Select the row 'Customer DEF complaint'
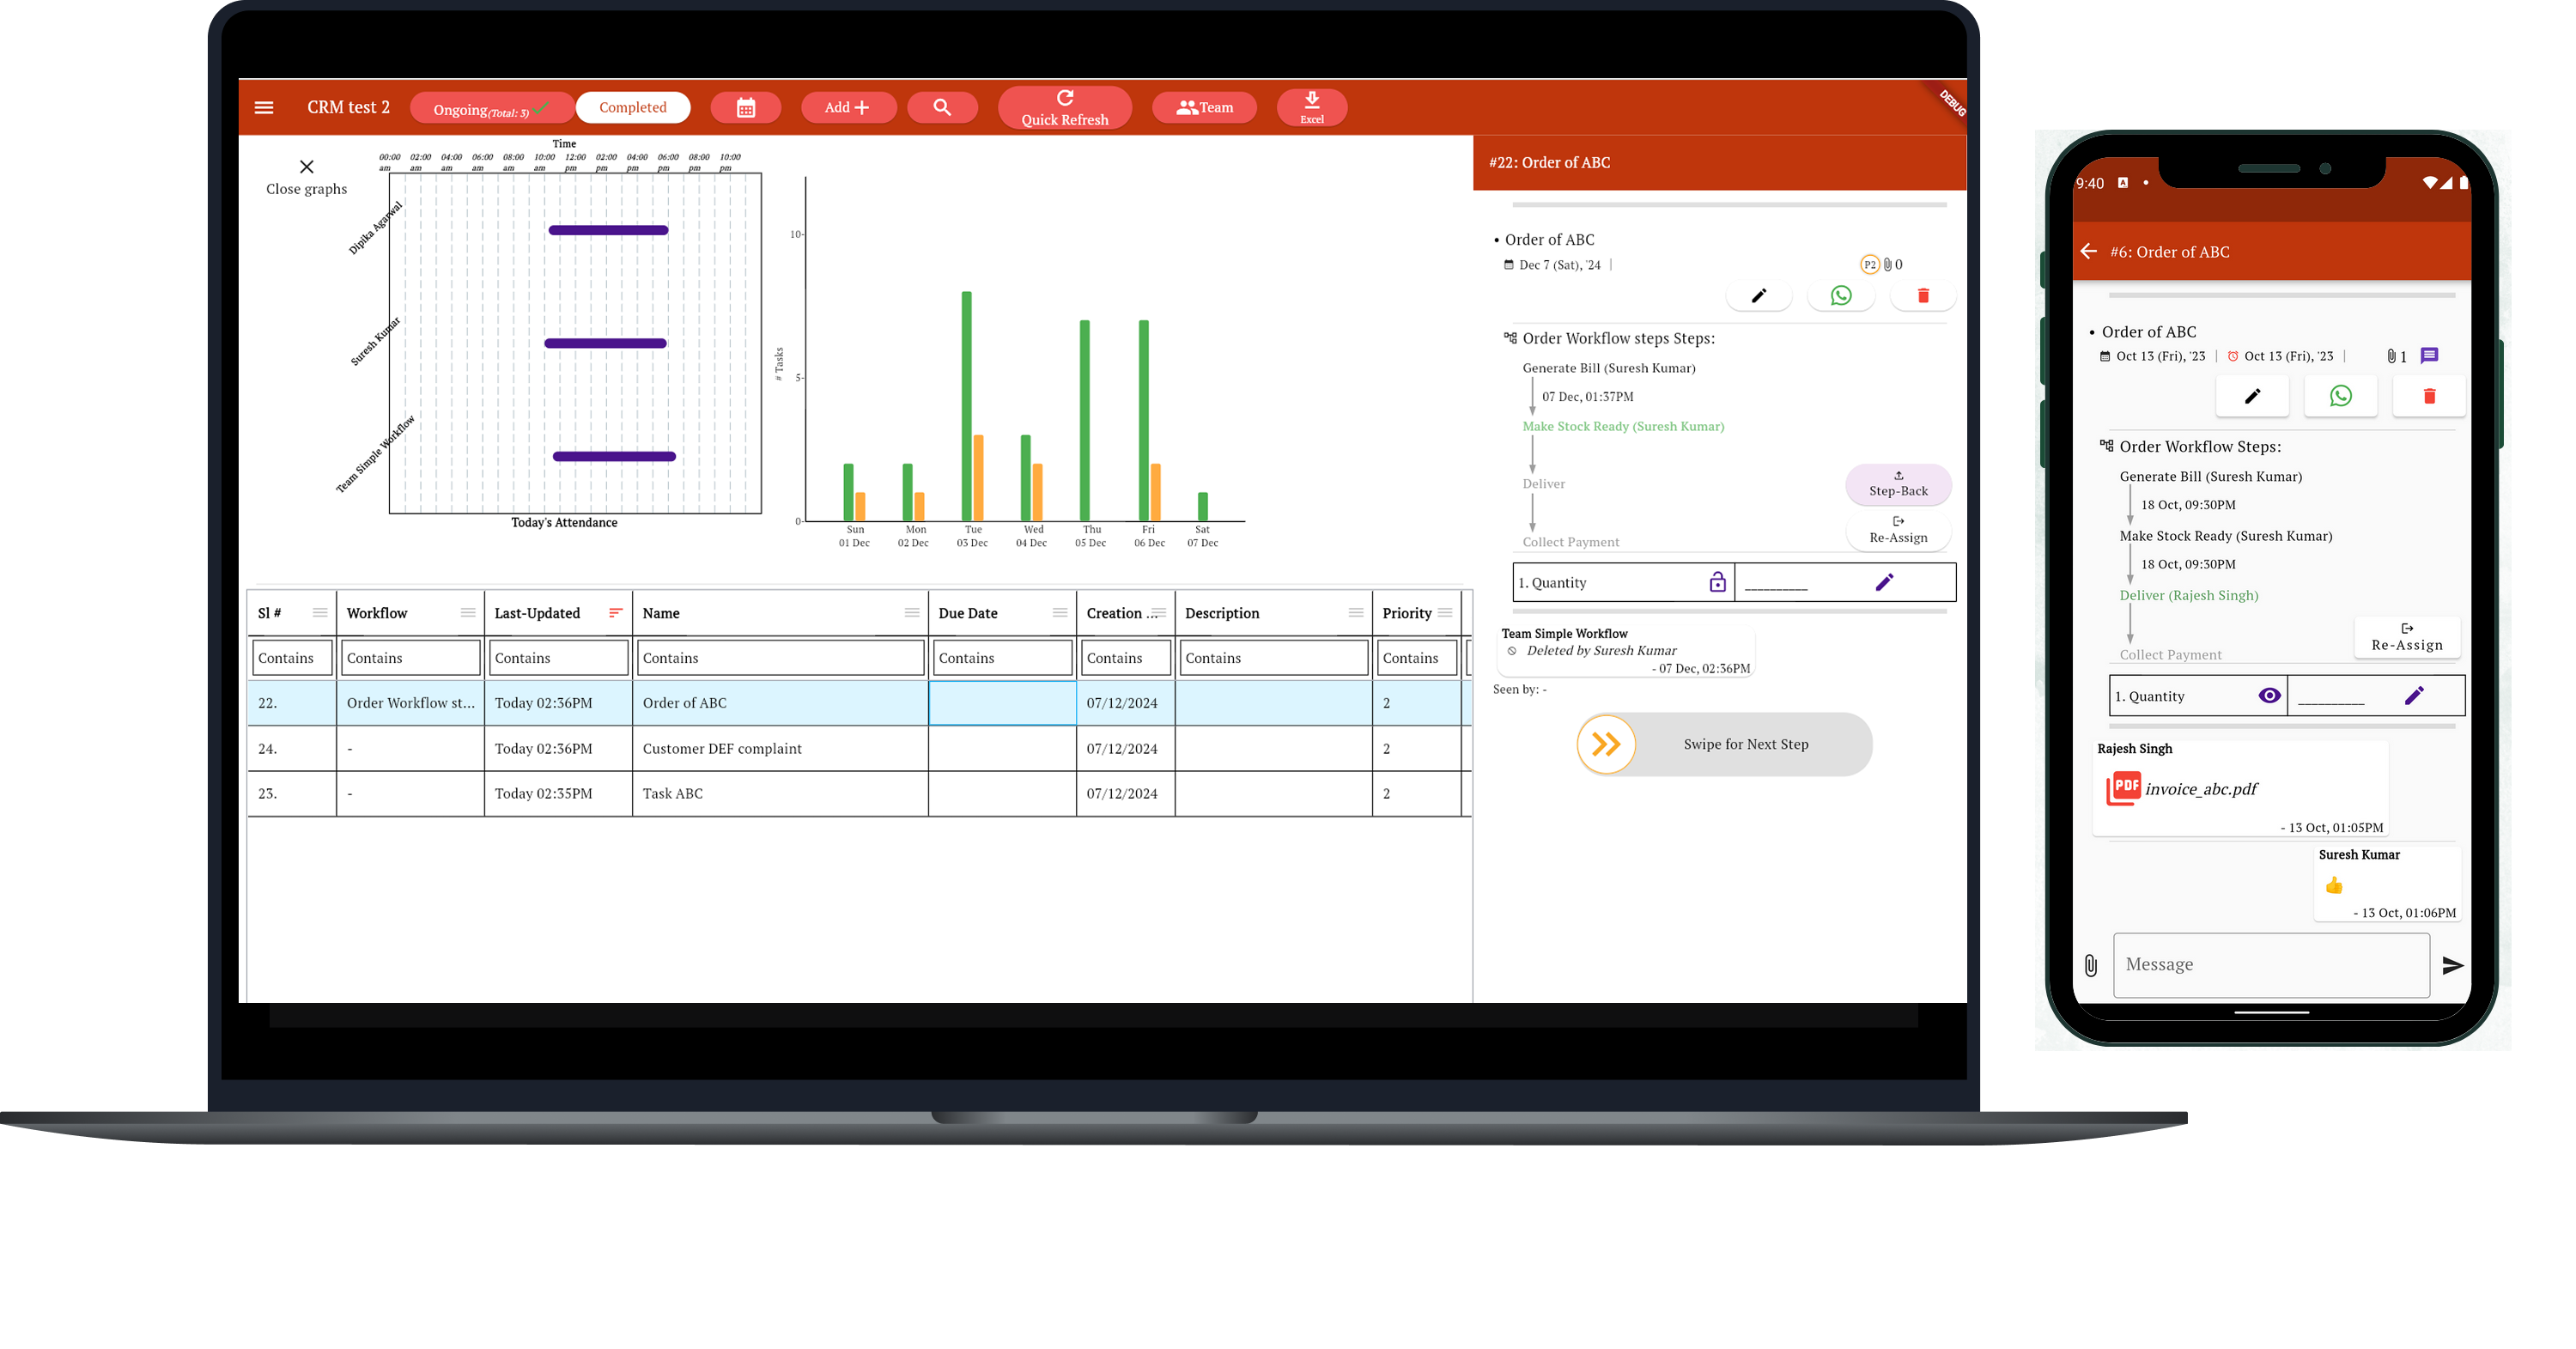Viewport: 2576px width, 1349px height. (858, 748)
